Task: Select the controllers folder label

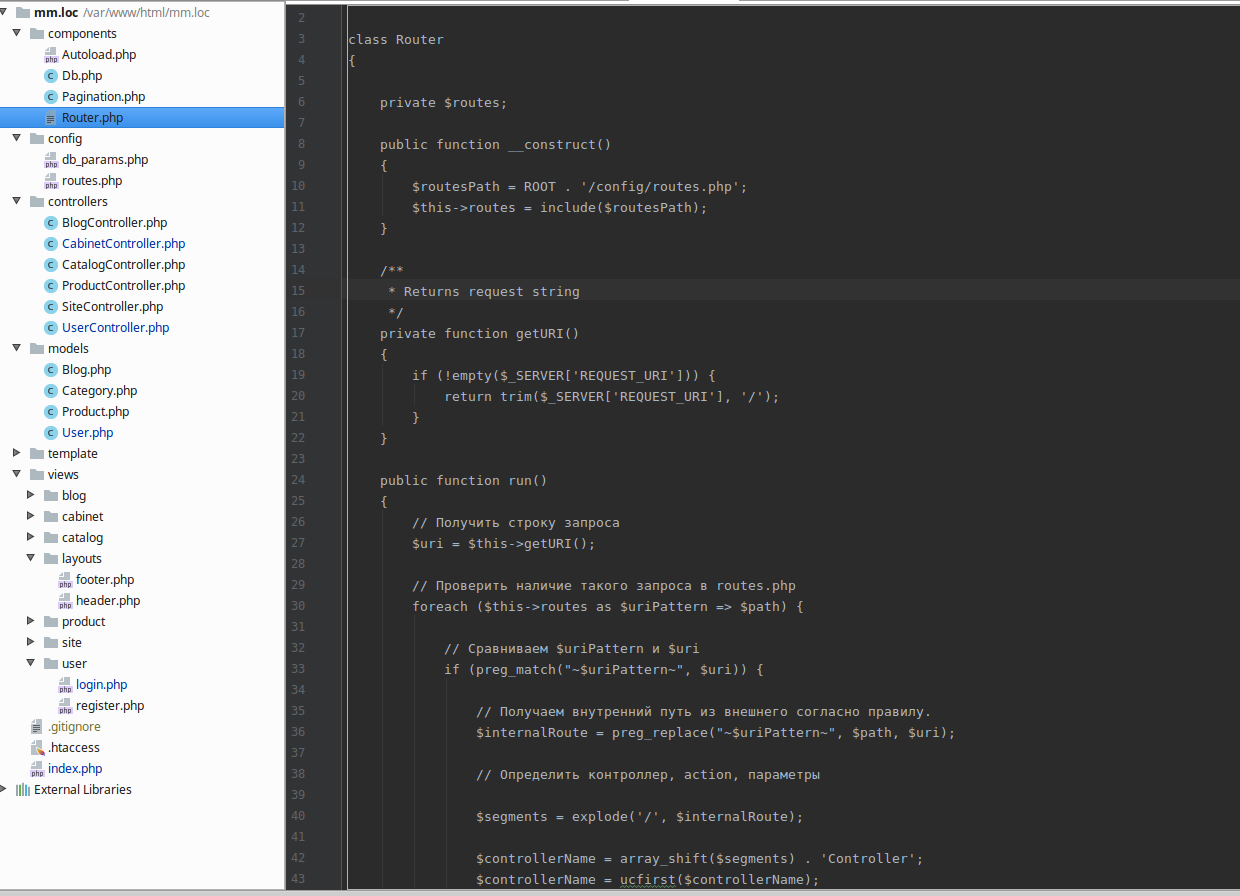Action: point(78,202)
